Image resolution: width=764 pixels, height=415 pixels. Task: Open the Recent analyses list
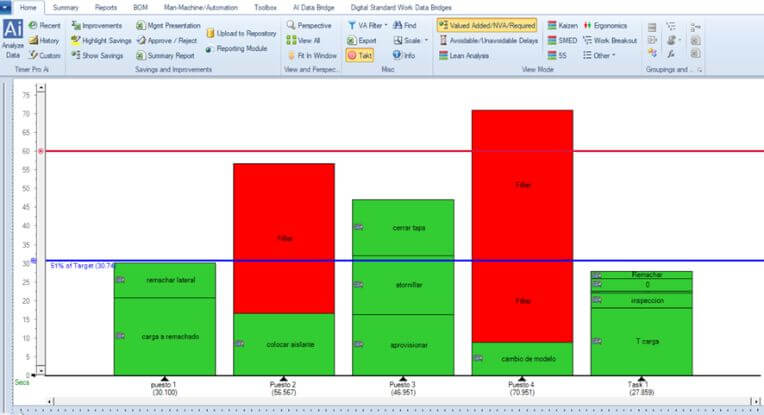tap(45, 25)
